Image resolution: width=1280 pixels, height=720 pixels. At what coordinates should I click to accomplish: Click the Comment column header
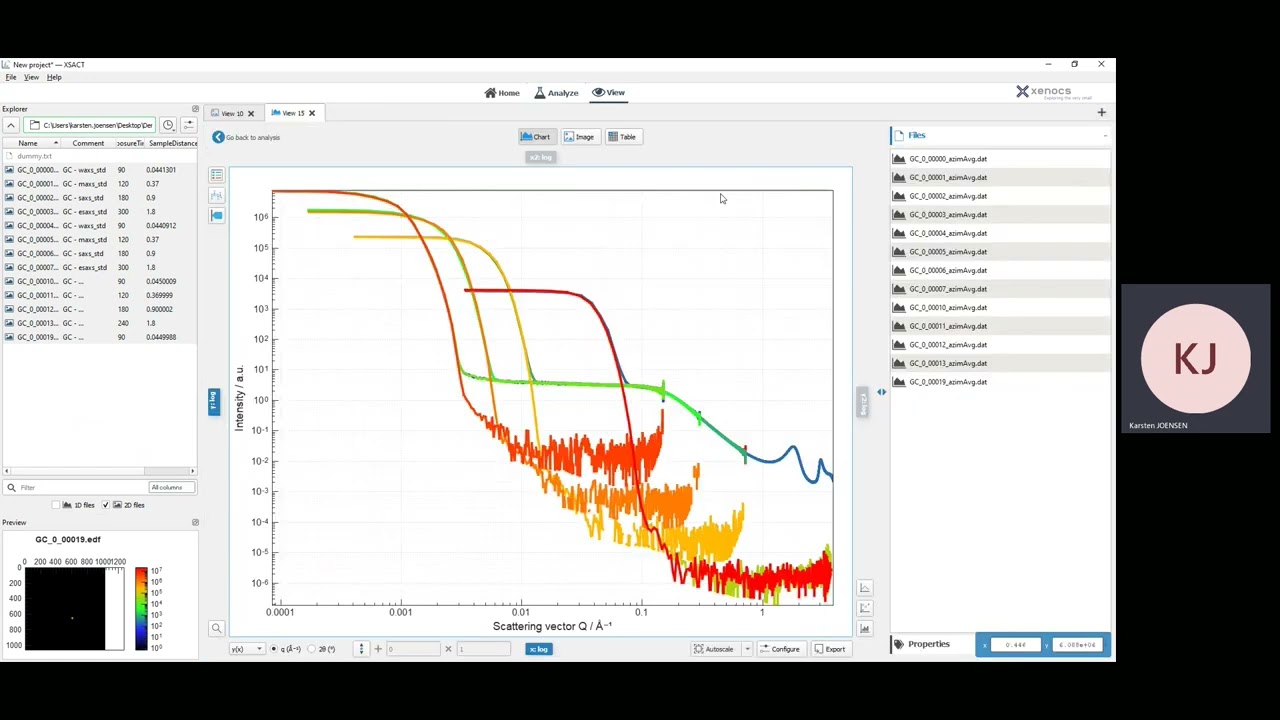point(88,143)
